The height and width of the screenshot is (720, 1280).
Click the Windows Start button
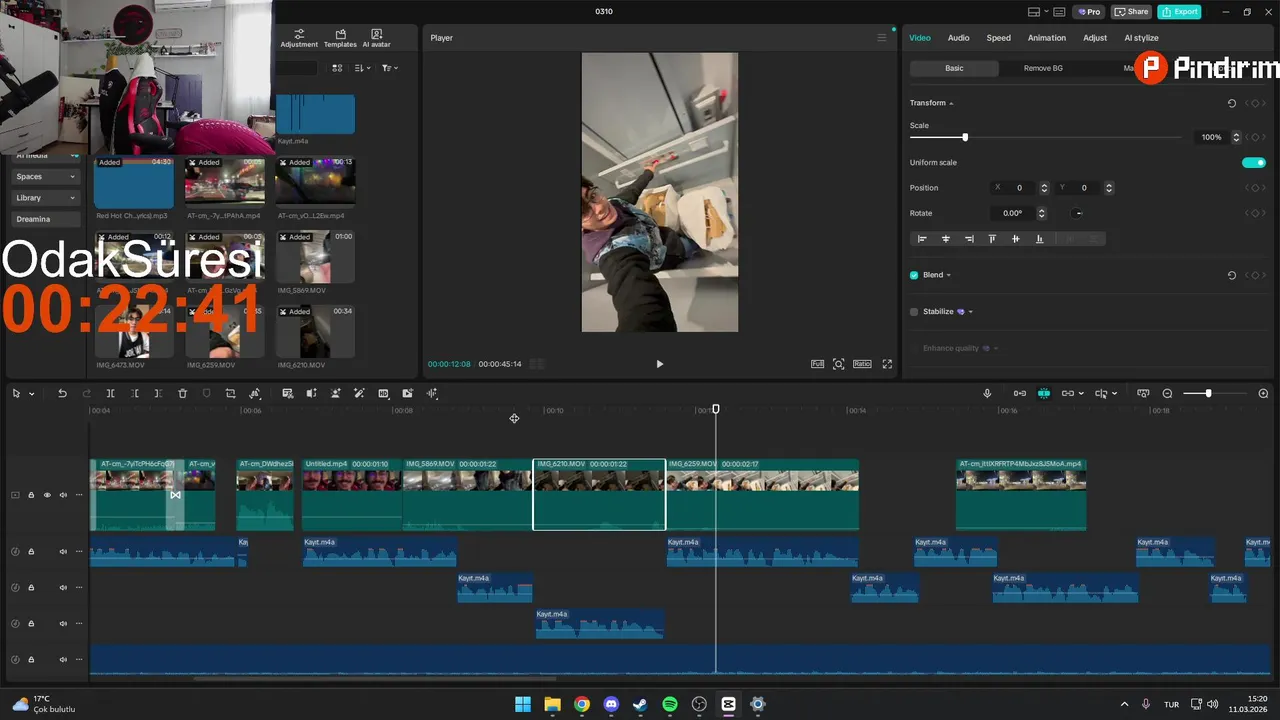523,705
